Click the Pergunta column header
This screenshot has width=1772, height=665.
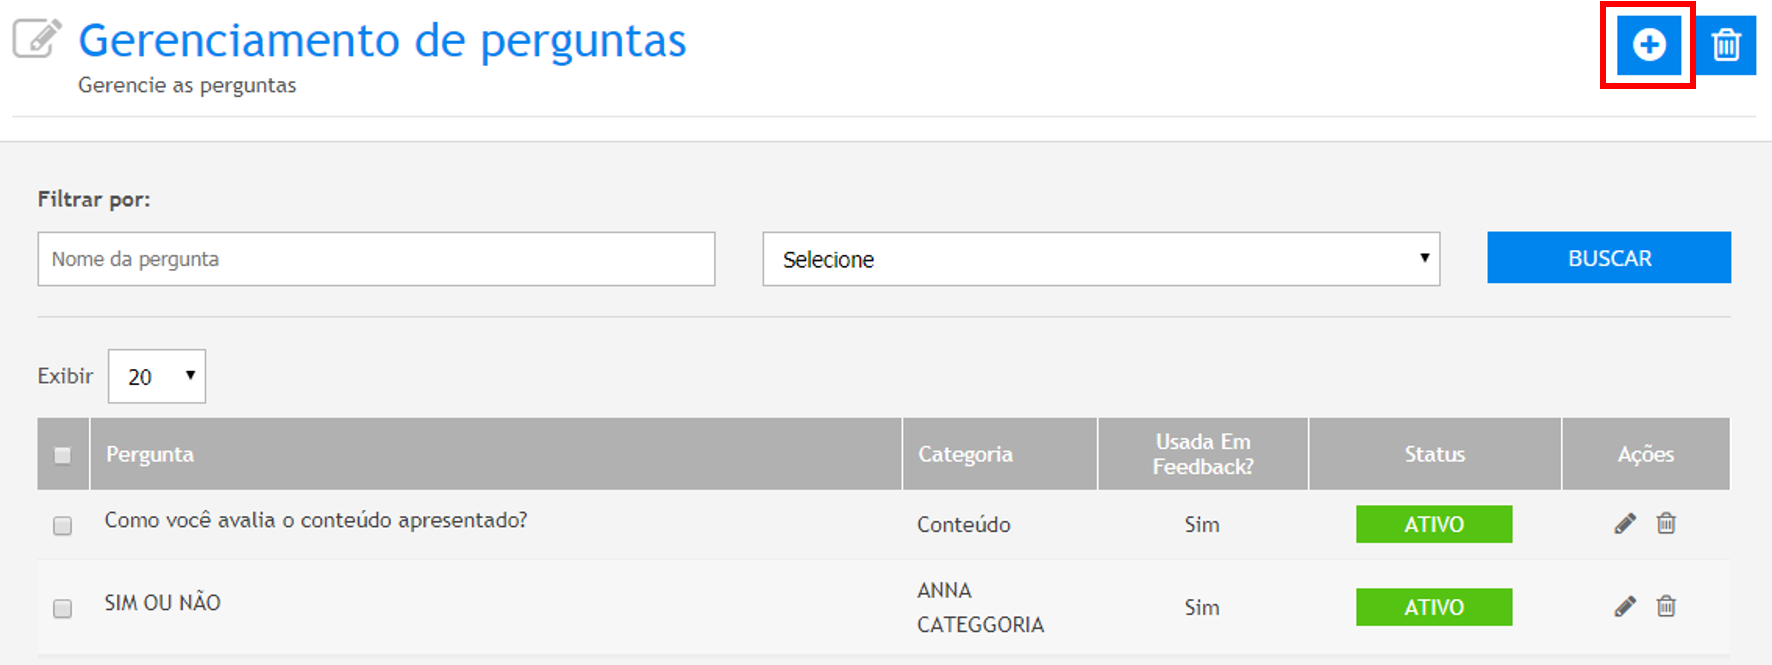pos(150,454)
